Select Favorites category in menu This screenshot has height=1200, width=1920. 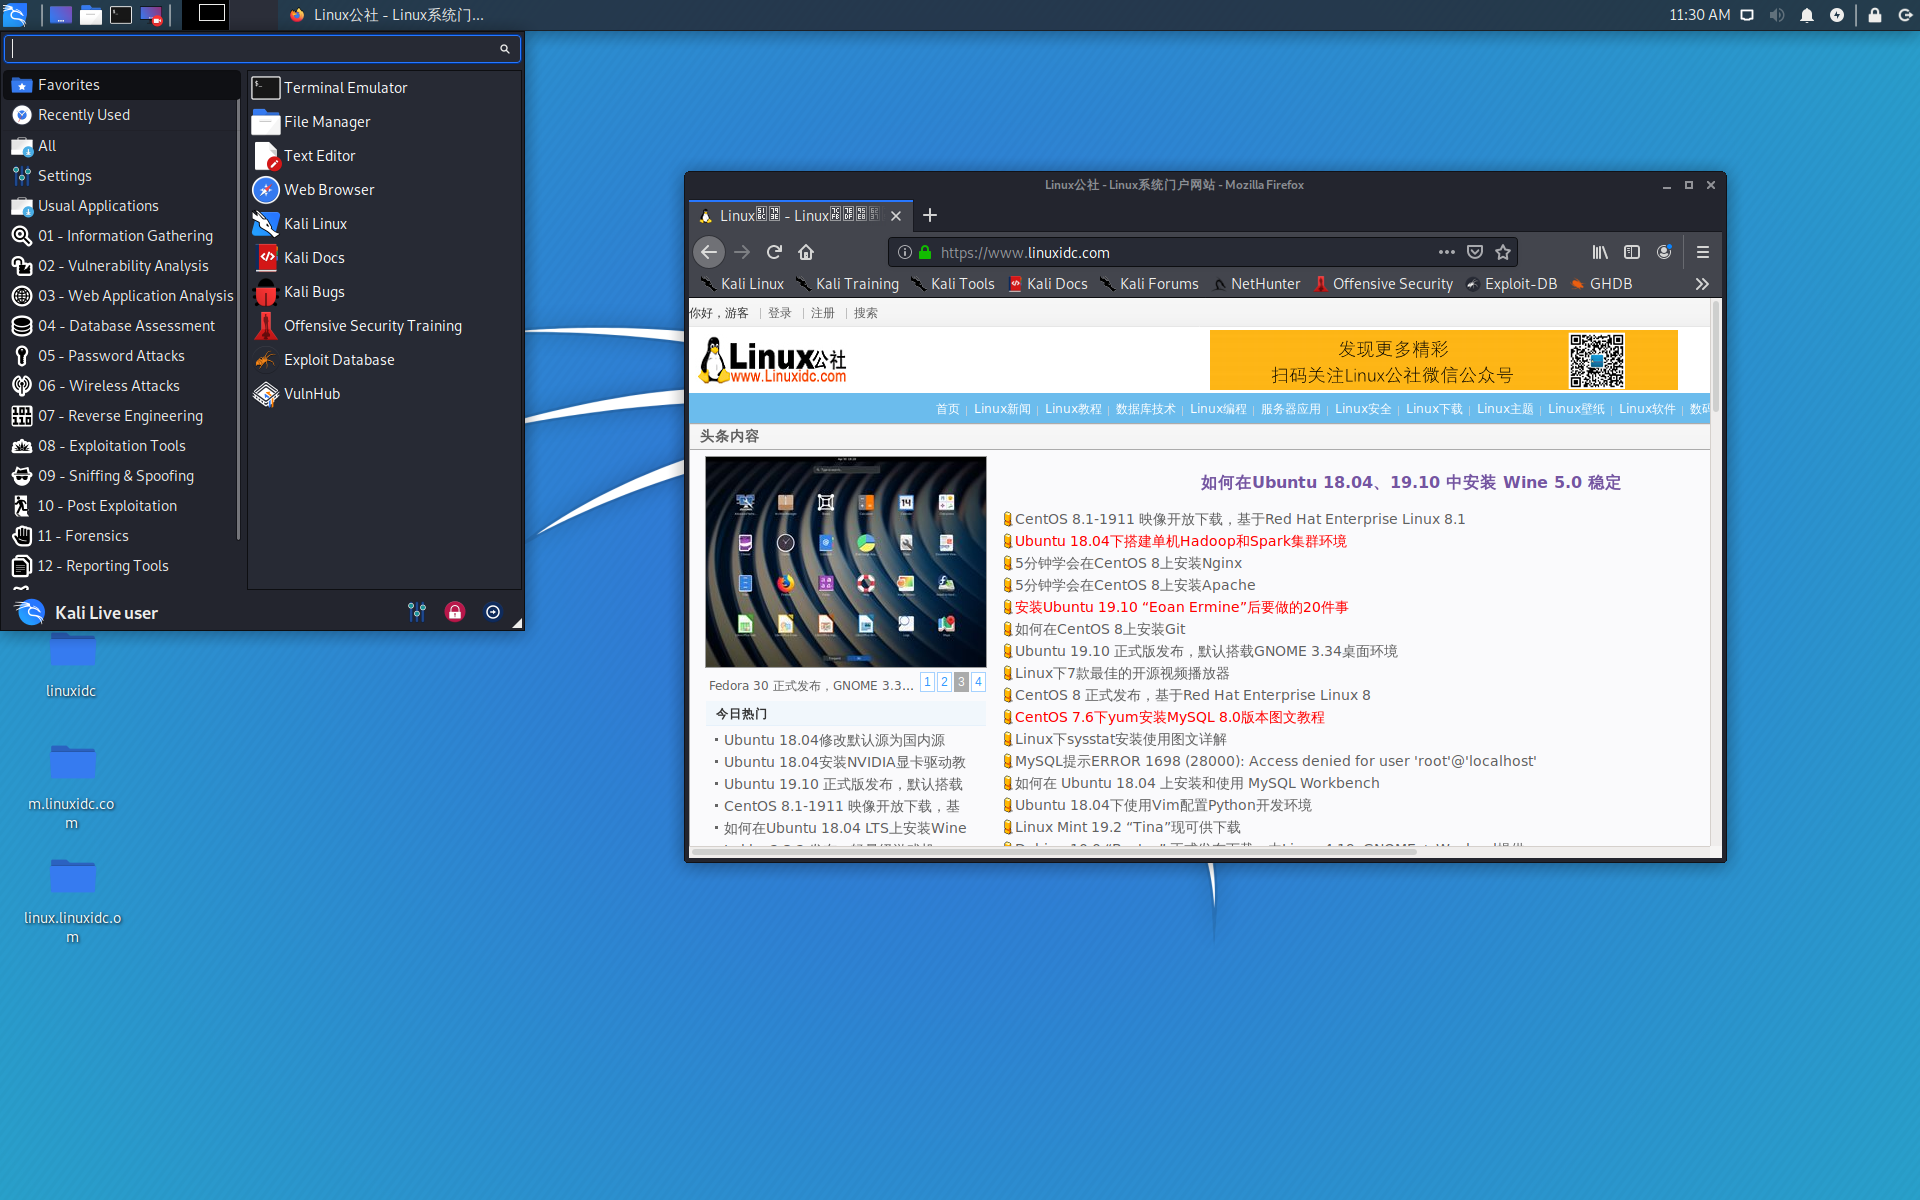[x=122, y=85]
